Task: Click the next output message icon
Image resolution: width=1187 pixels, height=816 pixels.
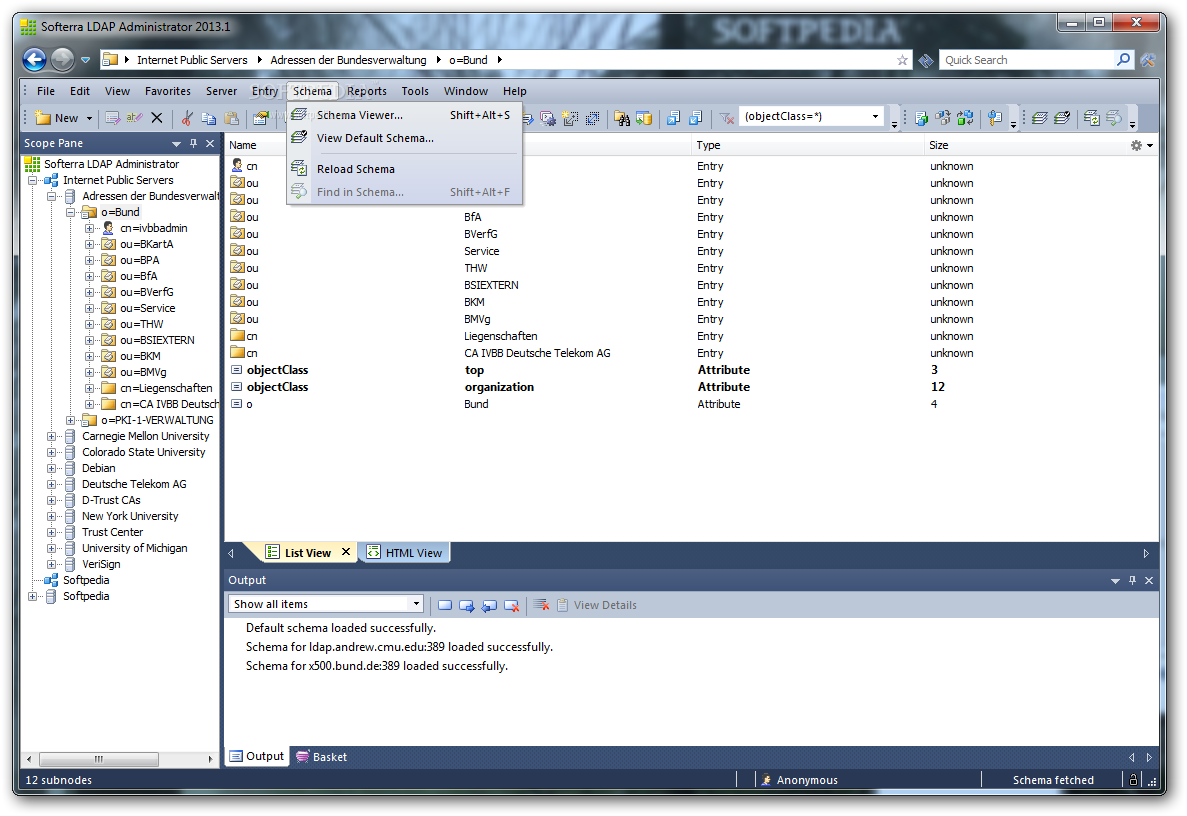Action: (466, 605)
